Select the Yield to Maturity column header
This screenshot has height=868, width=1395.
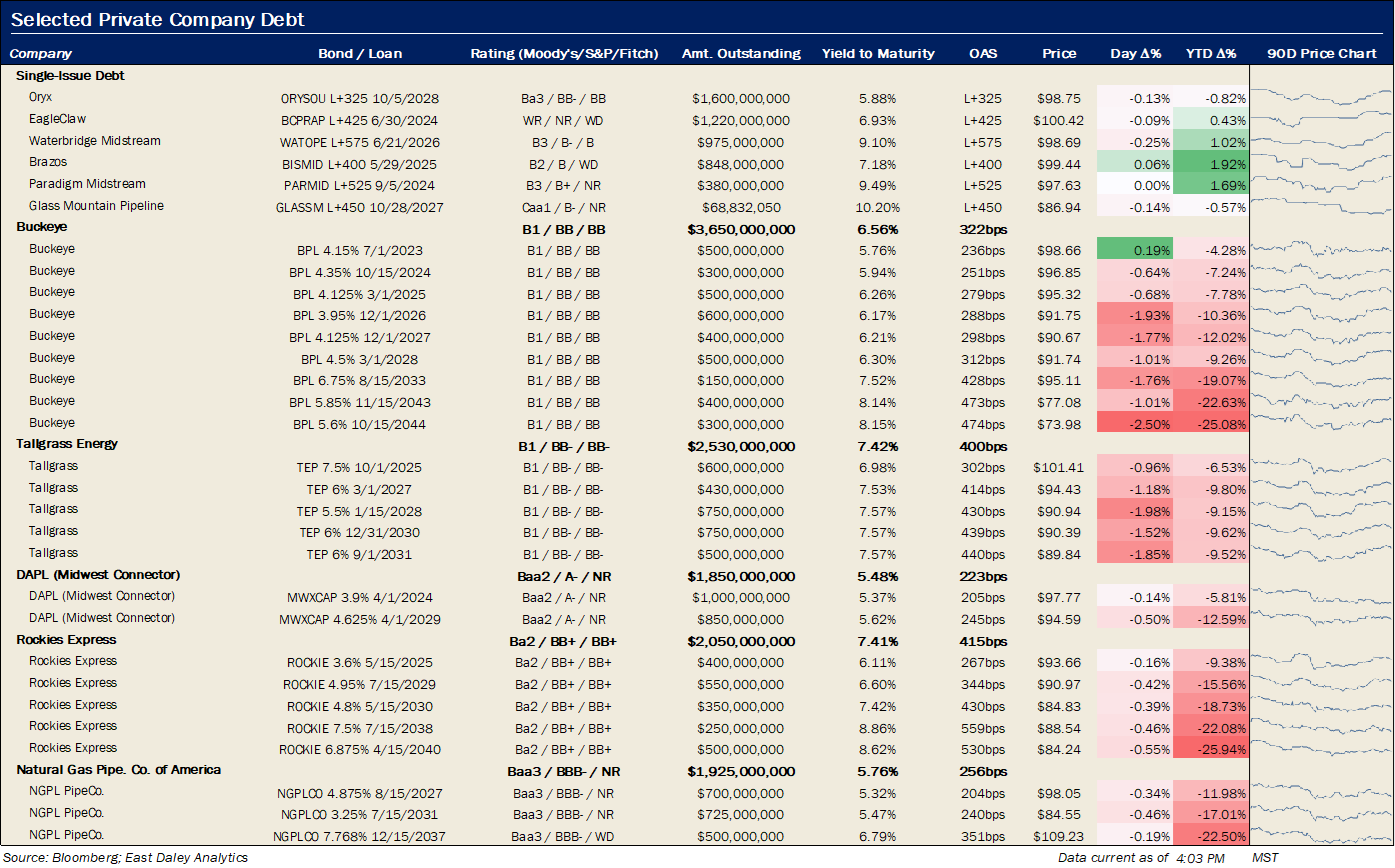(878, 54)
